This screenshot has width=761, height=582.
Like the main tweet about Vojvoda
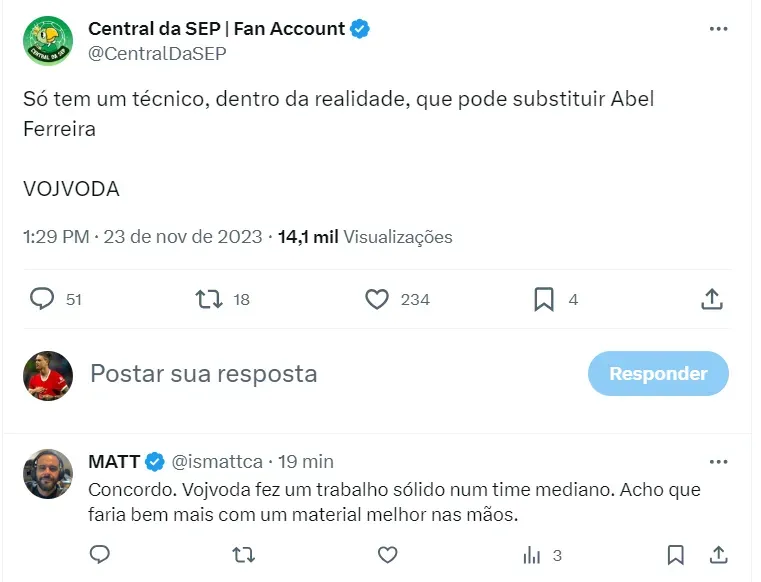(376, 298)
